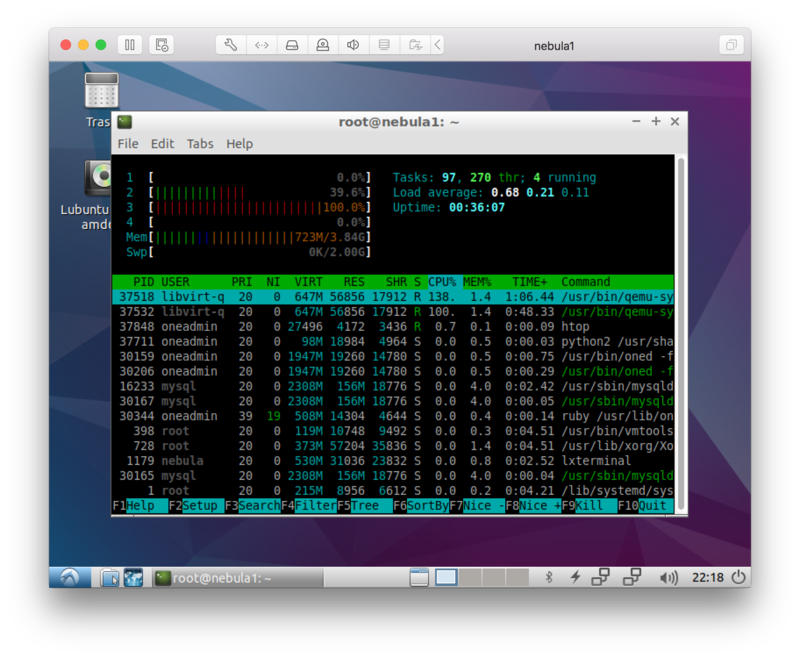The height and width of the screenshot is (658, 800).
Task: Open the Tabs menu
Action: coord(200,143)
